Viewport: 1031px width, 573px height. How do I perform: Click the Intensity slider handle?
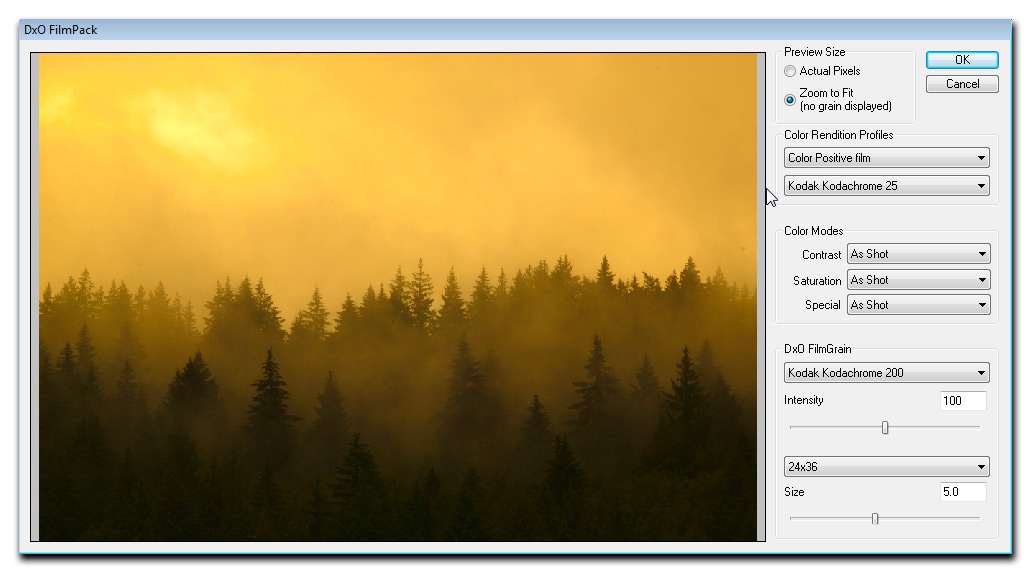coord(885,428)
